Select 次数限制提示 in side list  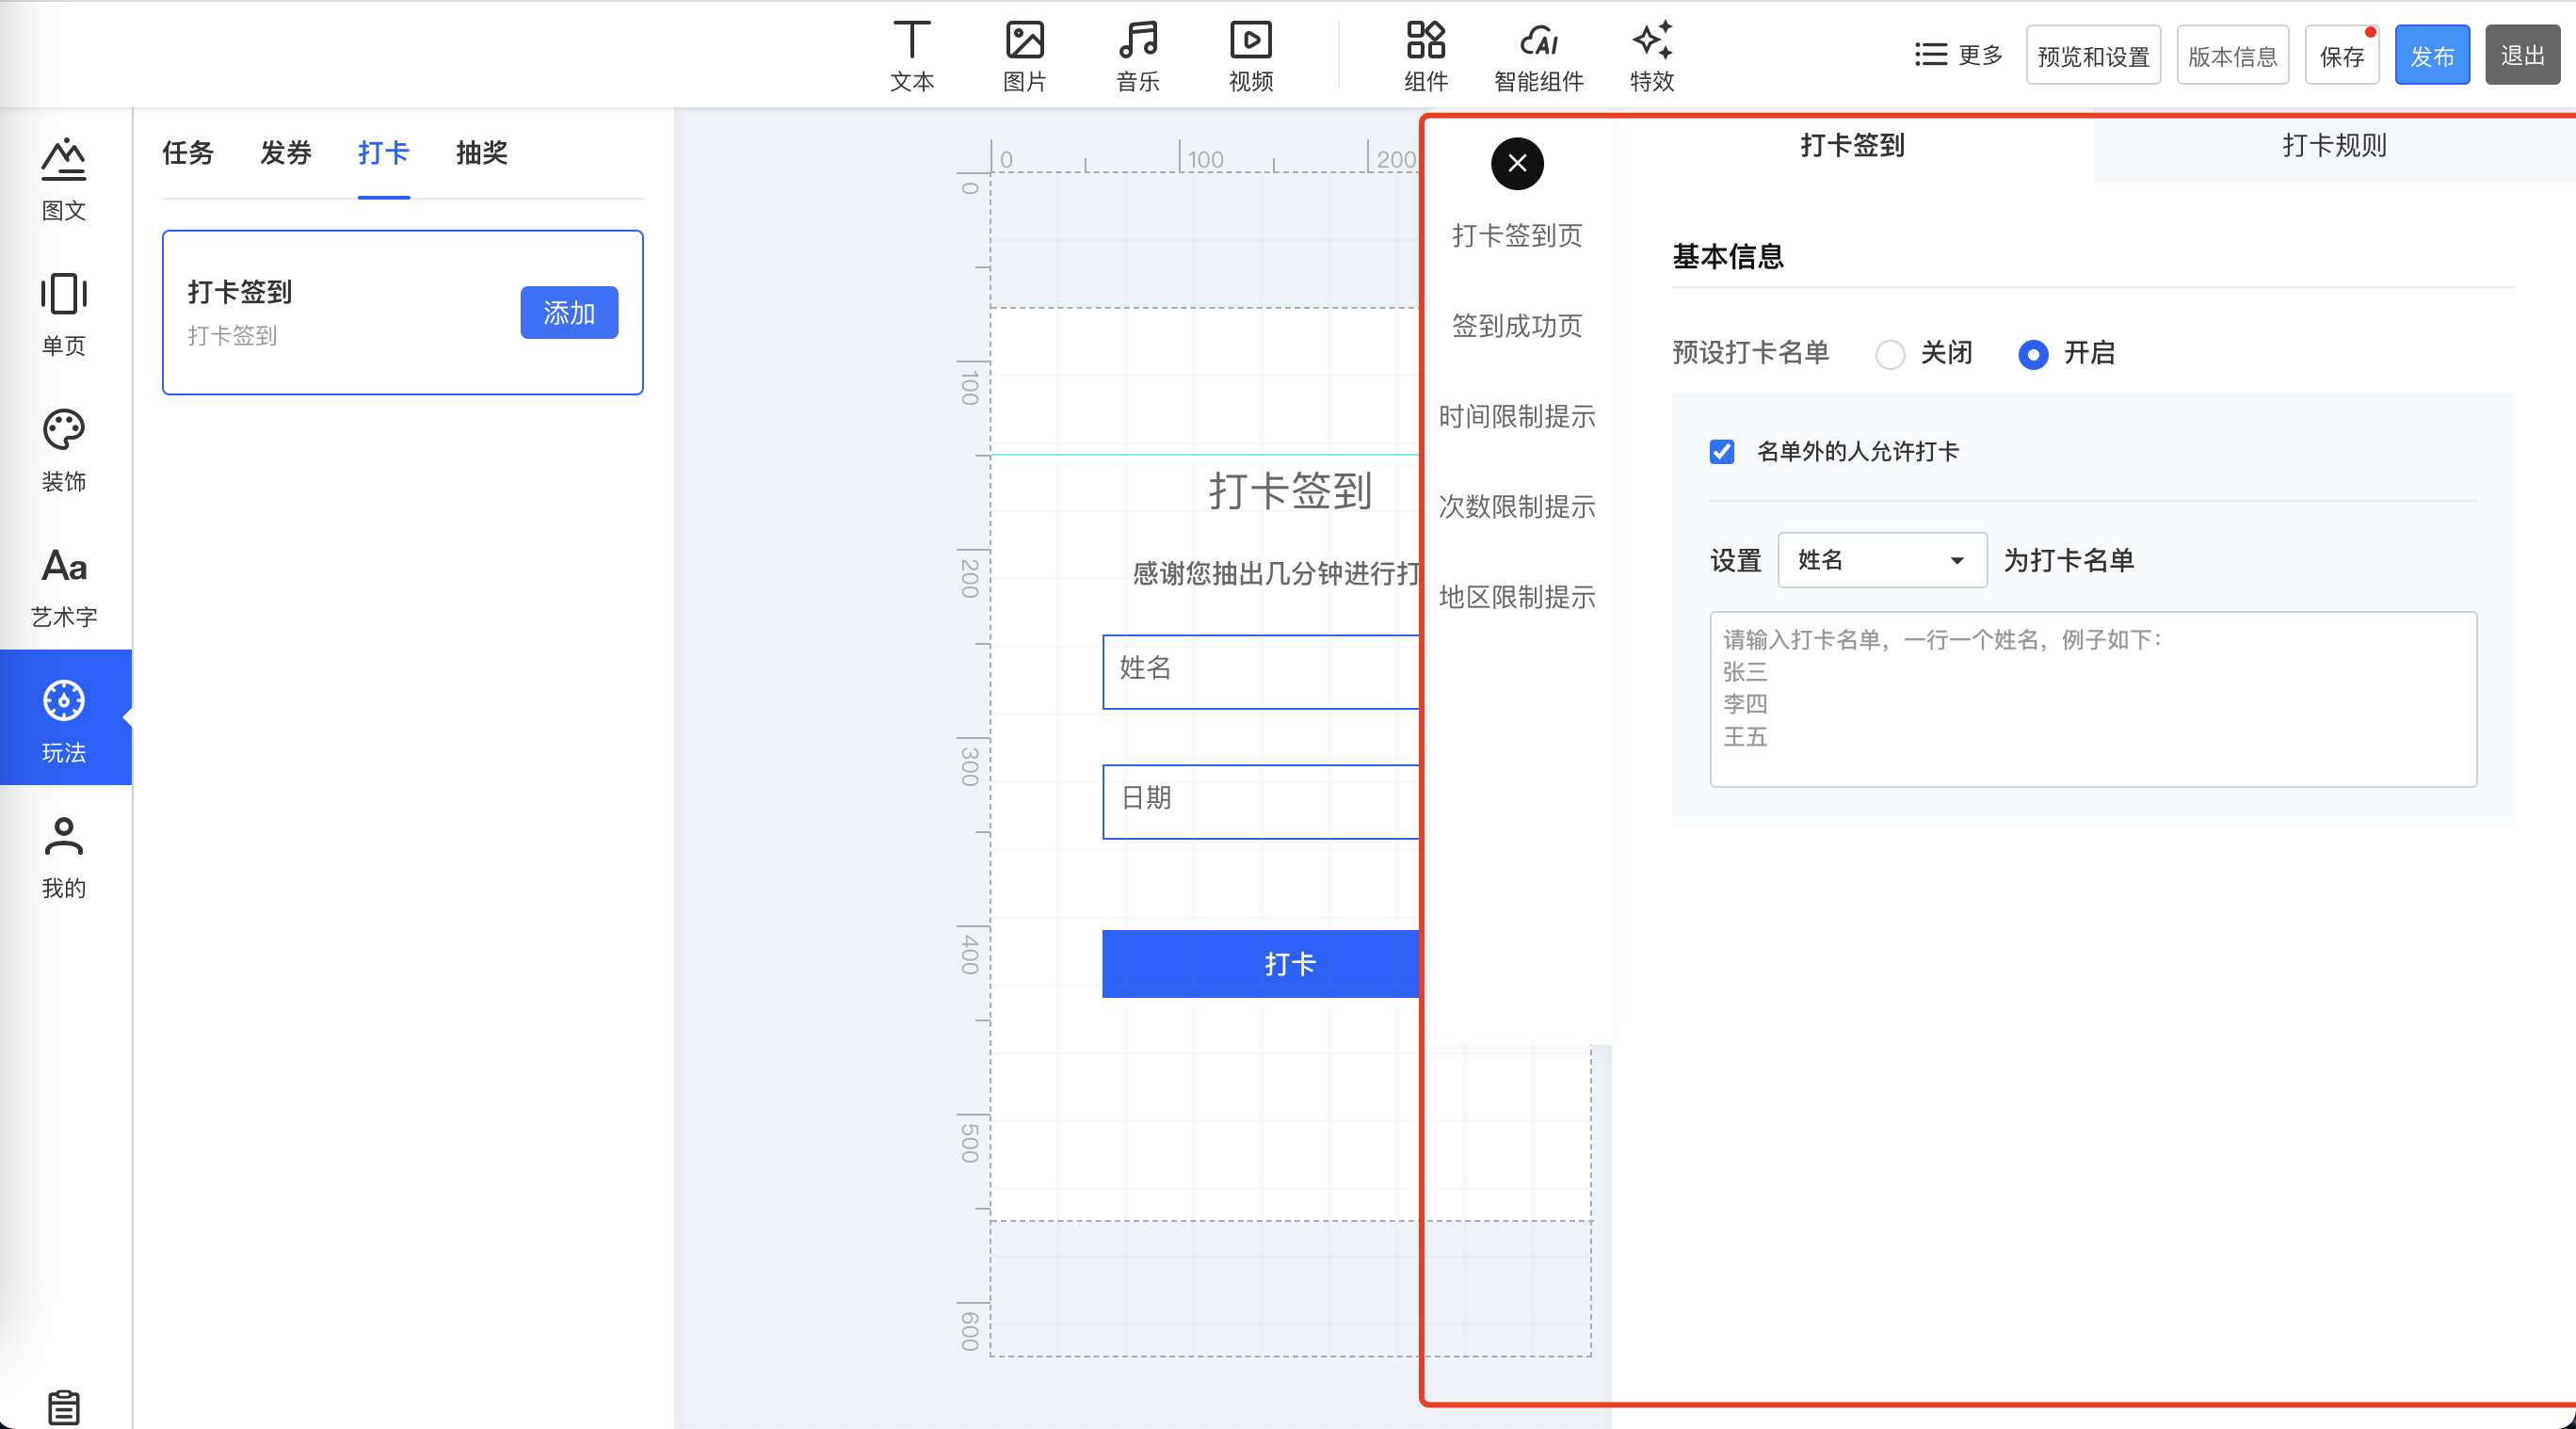tap(1516, 506)
